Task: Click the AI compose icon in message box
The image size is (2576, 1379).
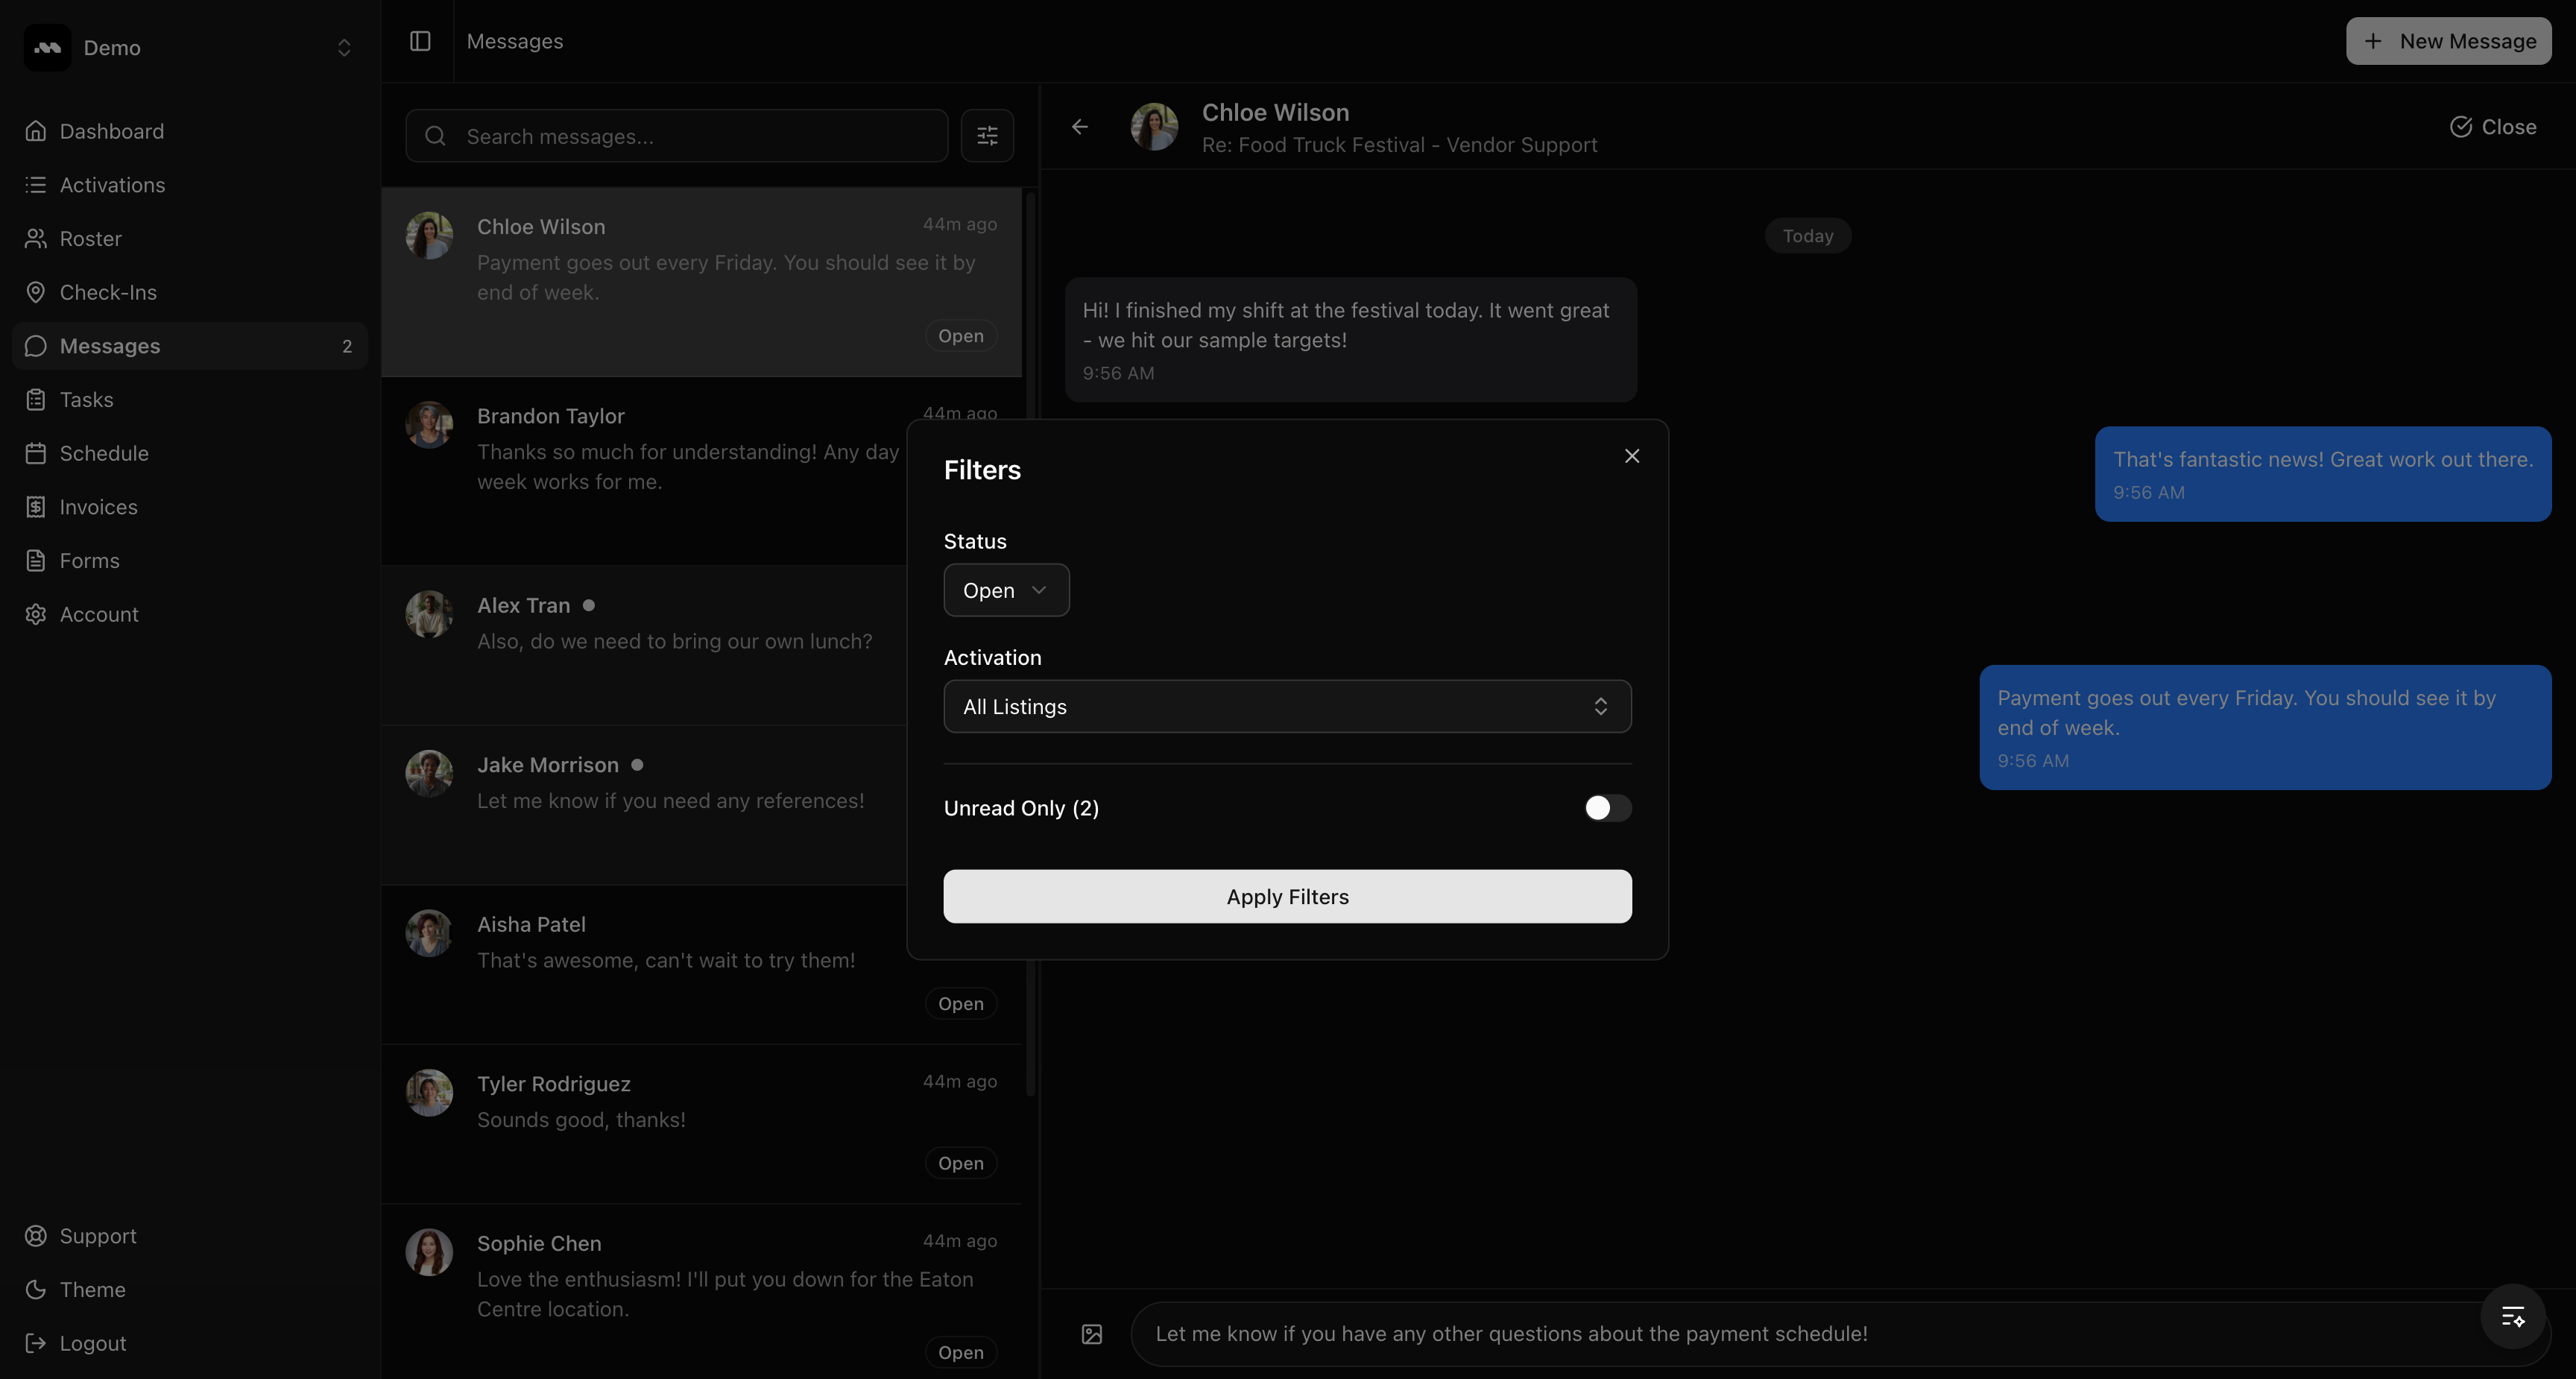Action: point(2513,1317)
